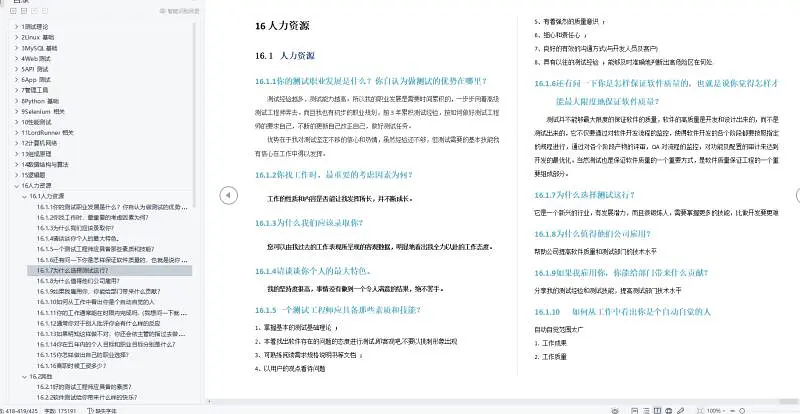
Task: Collapse the 16.2 section chevron
Action: coord(24,376)
